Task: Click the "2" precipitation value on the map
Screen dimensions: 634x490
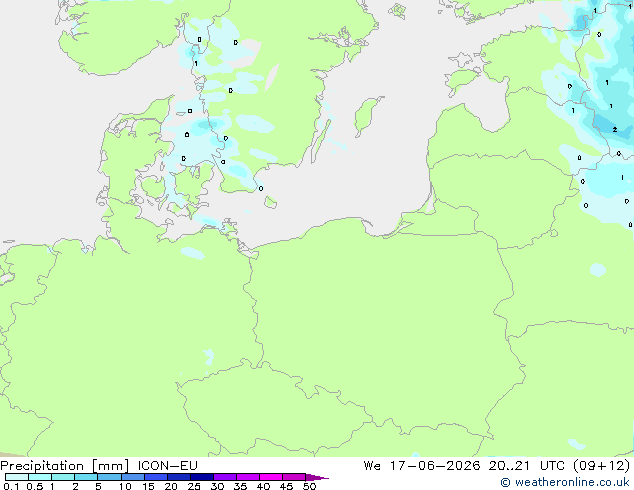Action: click(615, 130)
